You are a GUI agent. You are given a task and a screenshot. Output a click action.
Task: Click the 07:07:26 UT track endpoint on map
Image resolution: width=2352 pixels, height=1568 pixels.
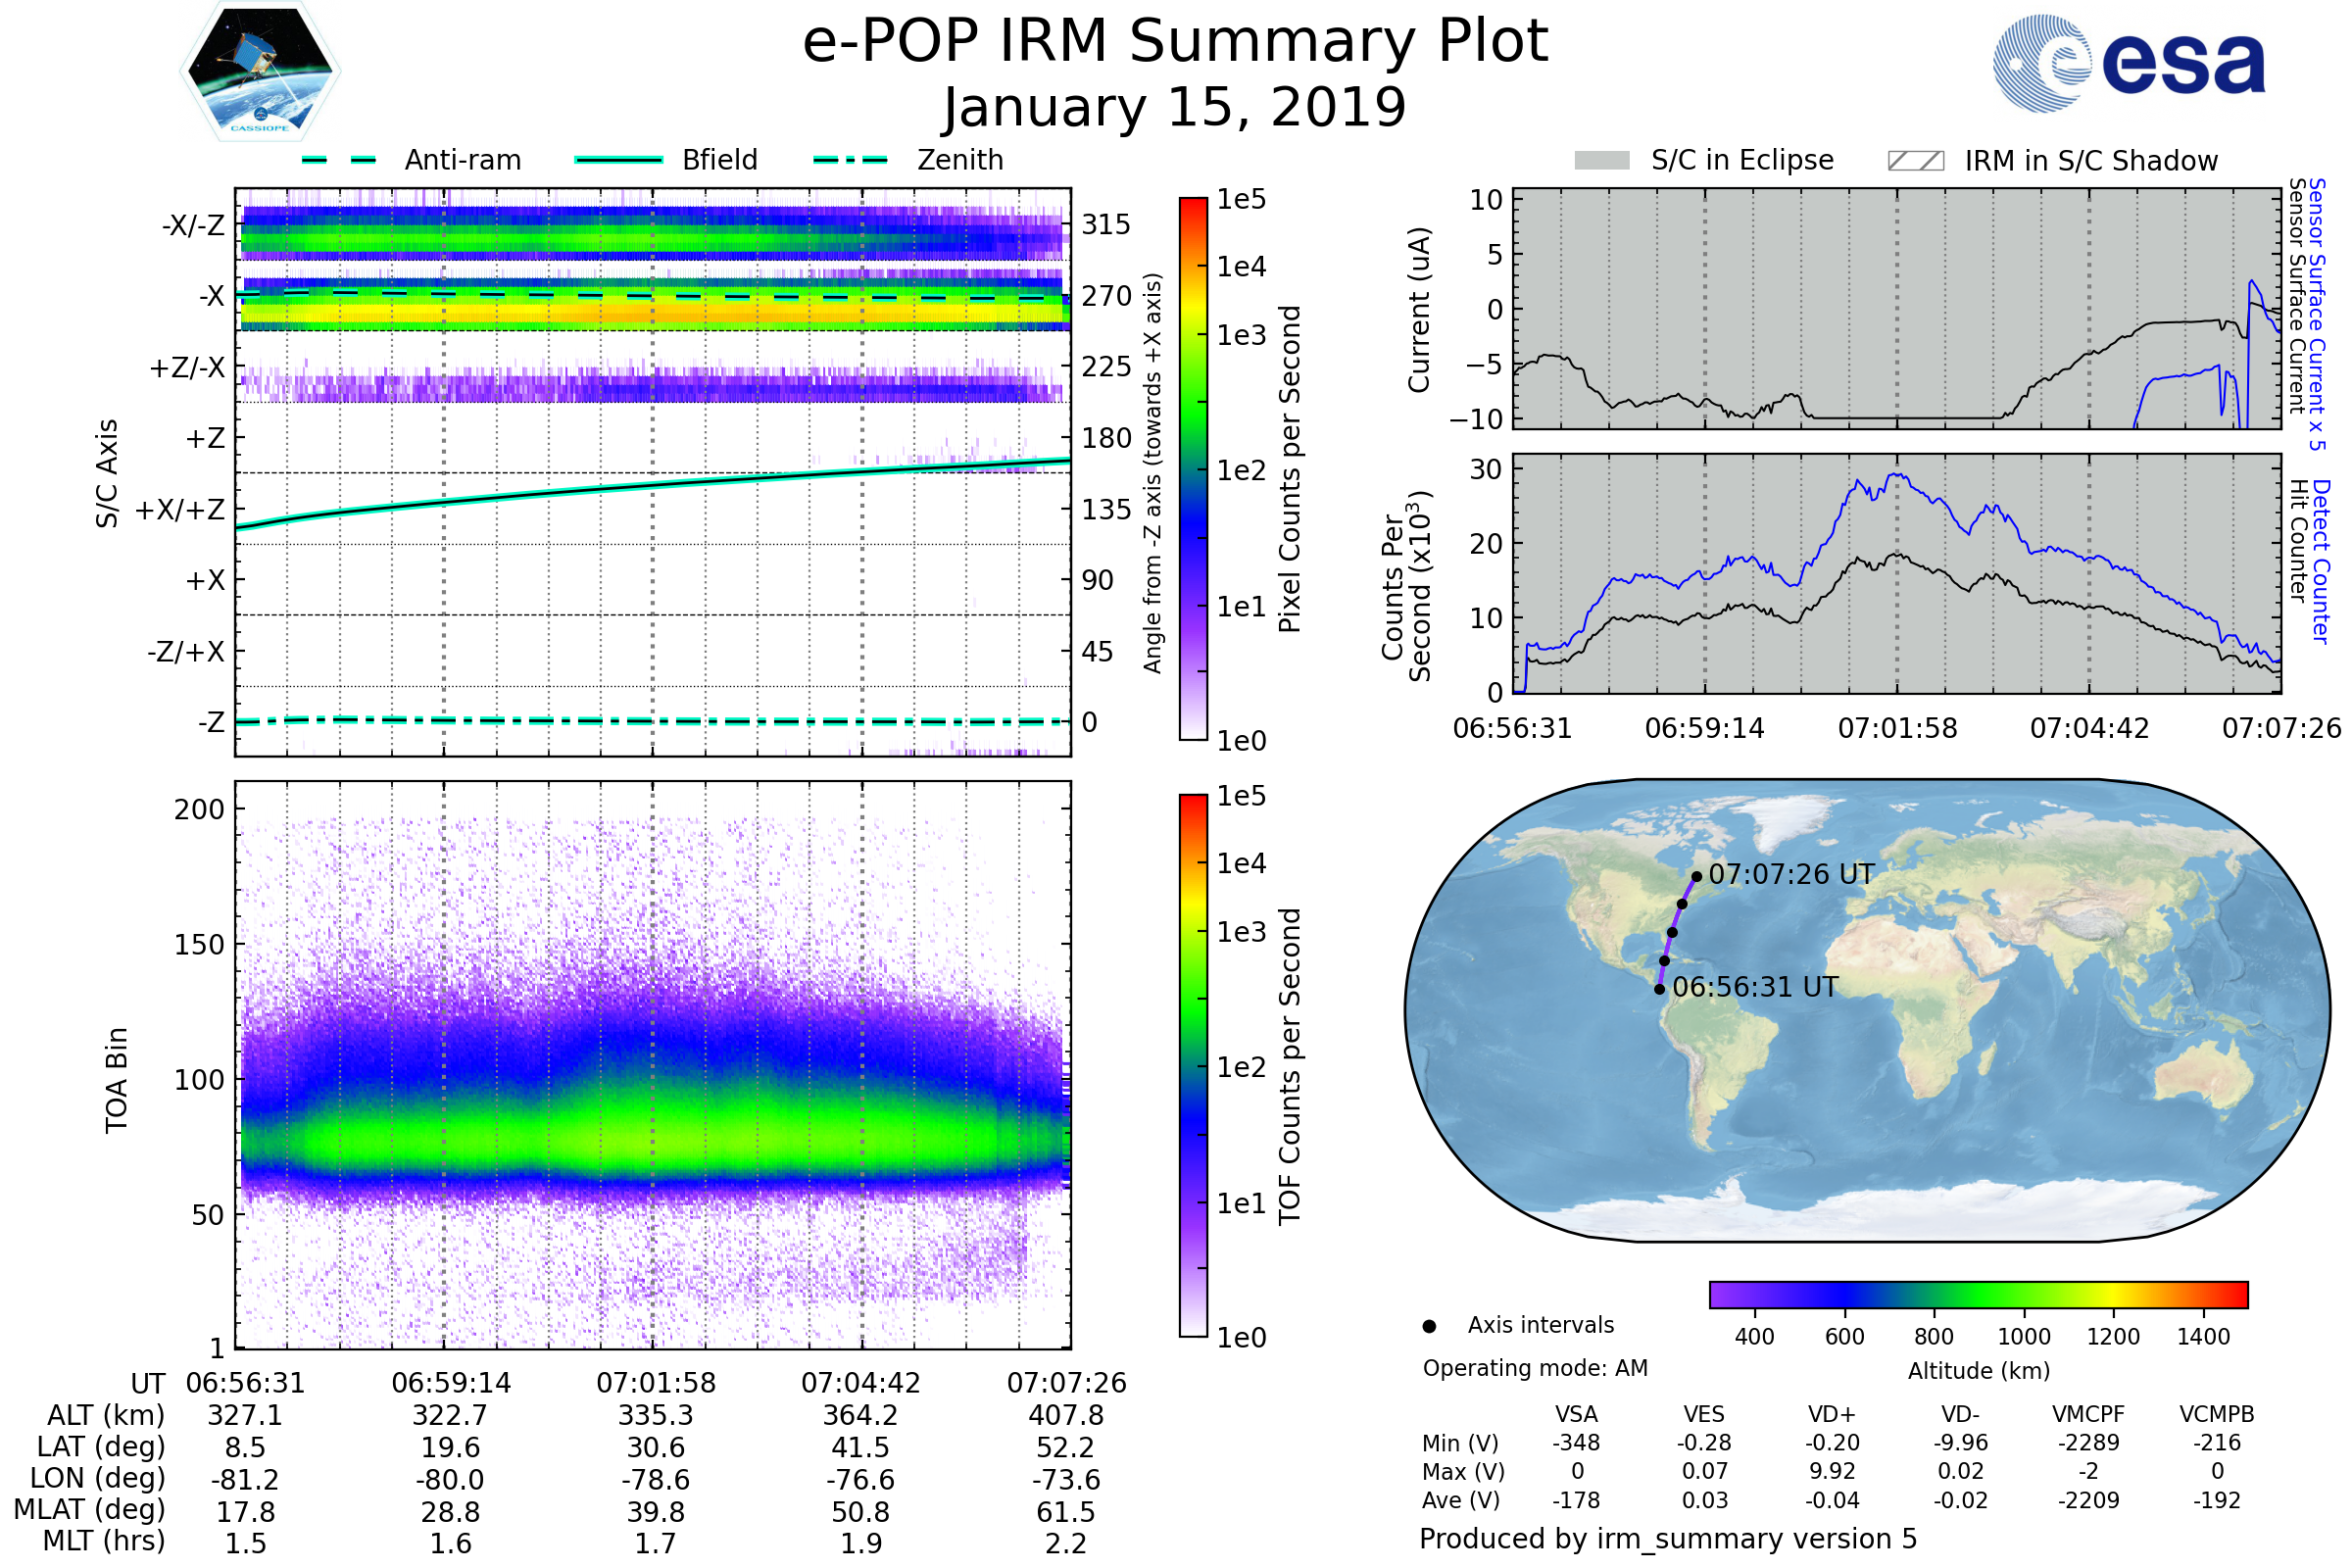click(1696, 877)
